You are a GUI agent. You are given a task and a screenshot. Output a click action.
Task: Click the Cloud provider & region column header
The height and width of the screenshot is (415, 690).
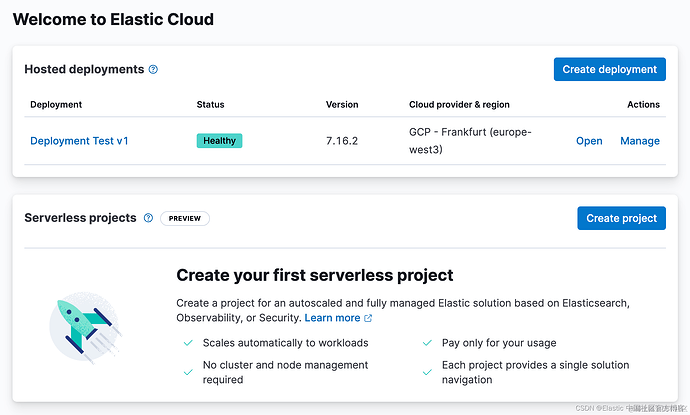[459, 104]
